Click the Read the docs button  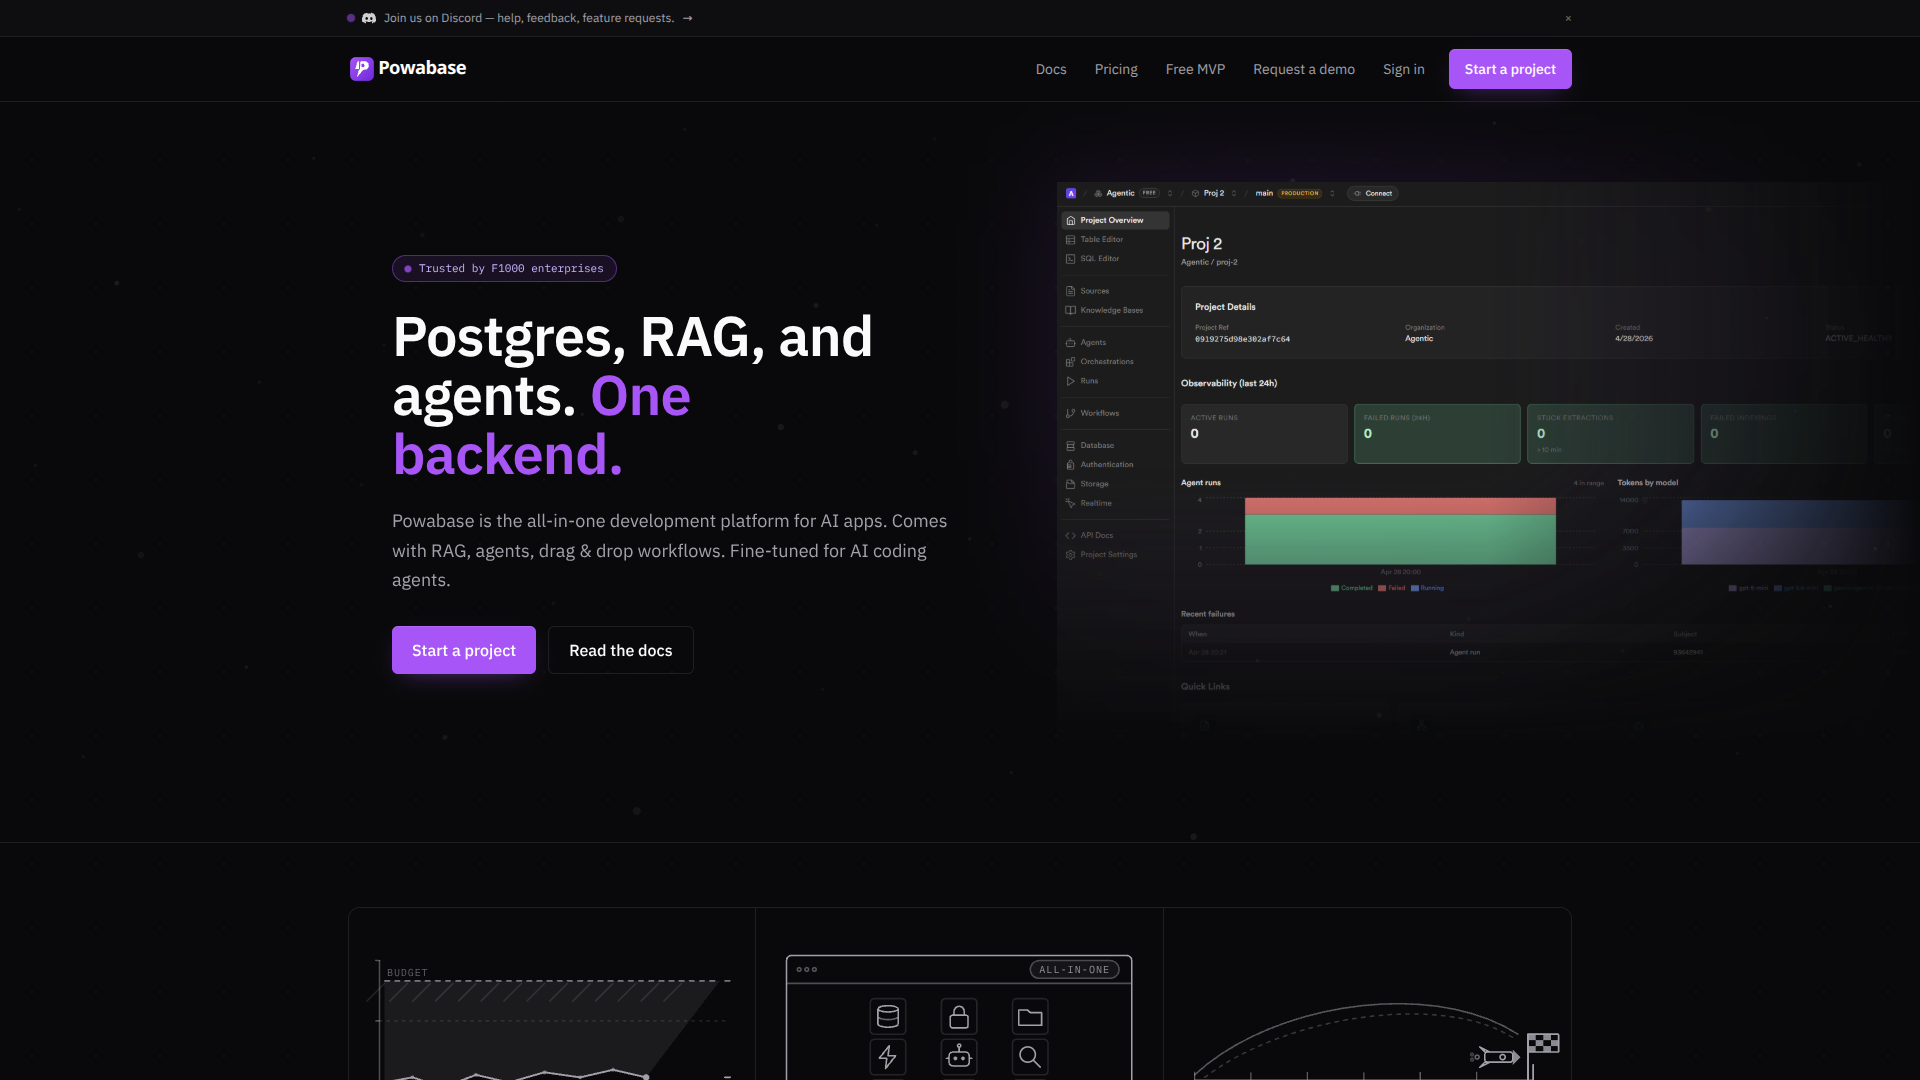coord(621,650)
